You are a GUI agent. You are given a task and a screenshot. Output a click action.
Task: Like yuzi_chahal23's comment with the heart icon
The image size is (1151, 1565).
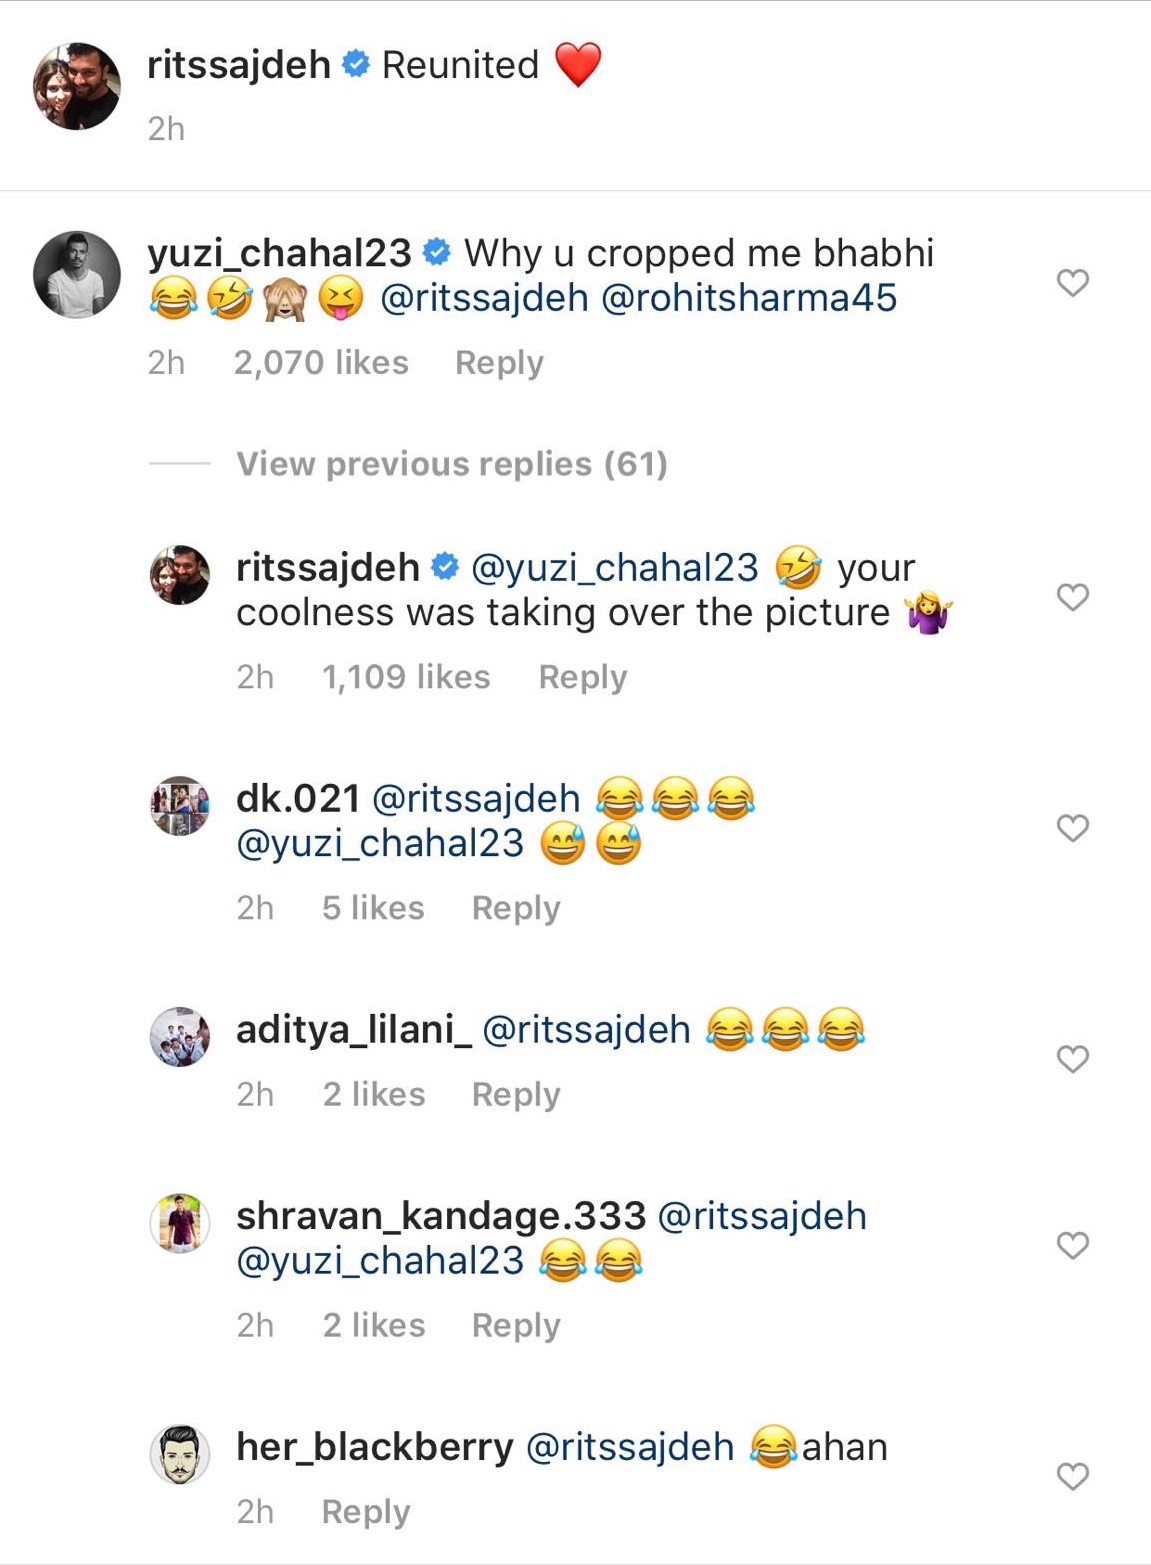click(1072, 282)
